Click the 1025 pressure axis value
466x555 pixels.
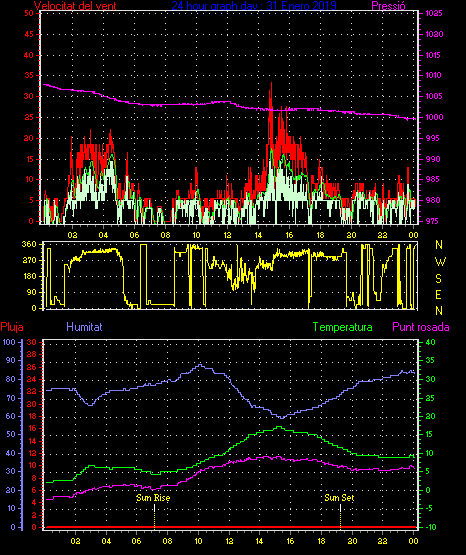click(x=434, y=13)
